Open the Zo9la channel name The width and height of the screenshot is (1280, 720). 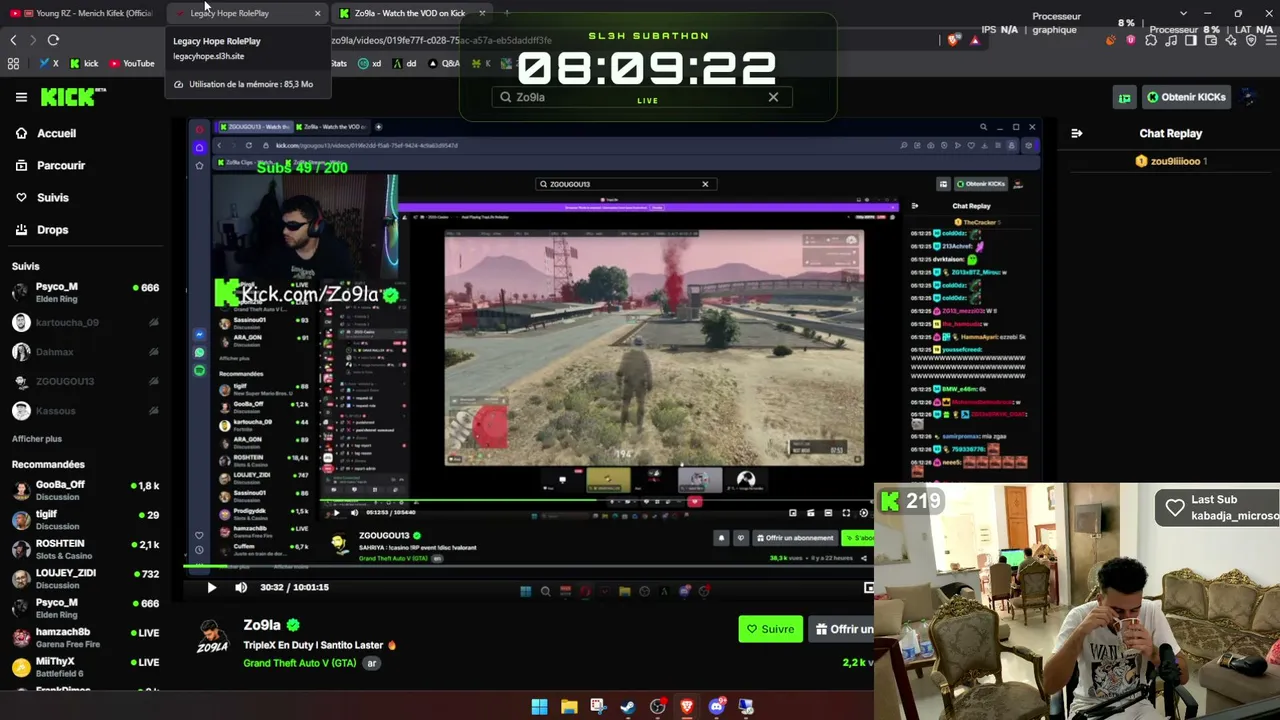coord(262,625)
